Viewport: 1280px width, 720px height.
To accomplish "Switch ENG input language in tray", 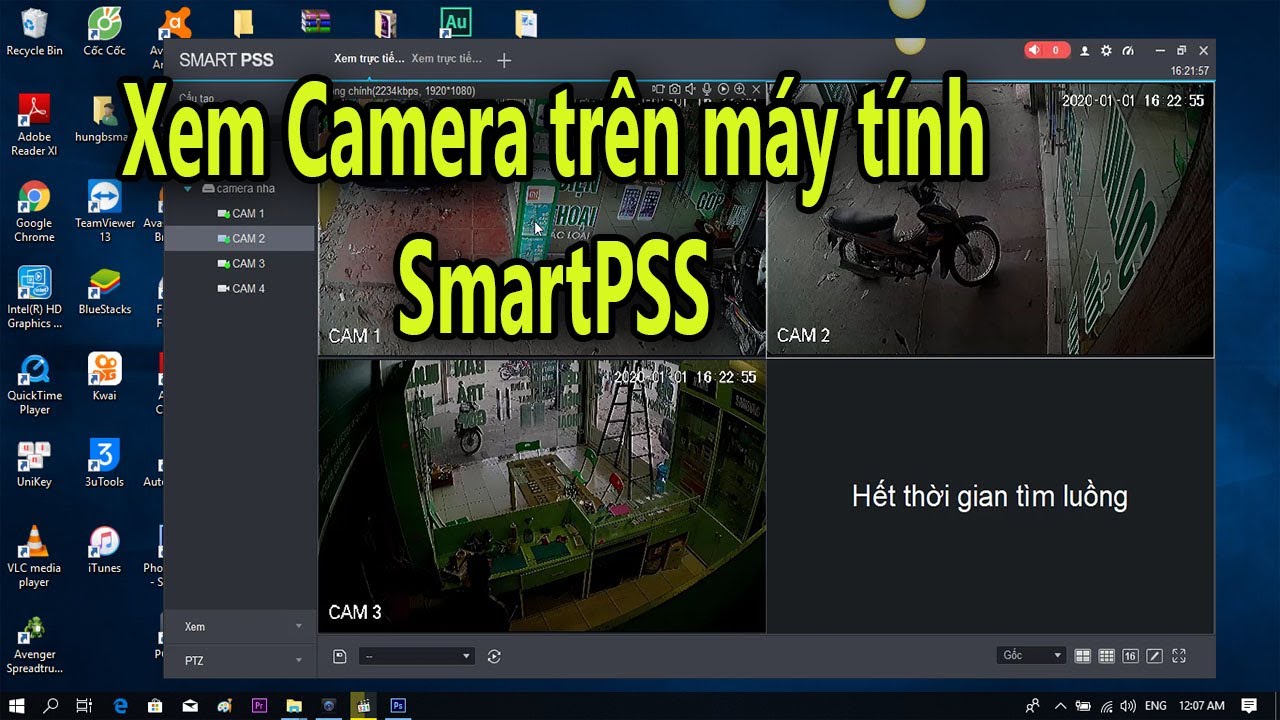I will (x=1155, y=705).
